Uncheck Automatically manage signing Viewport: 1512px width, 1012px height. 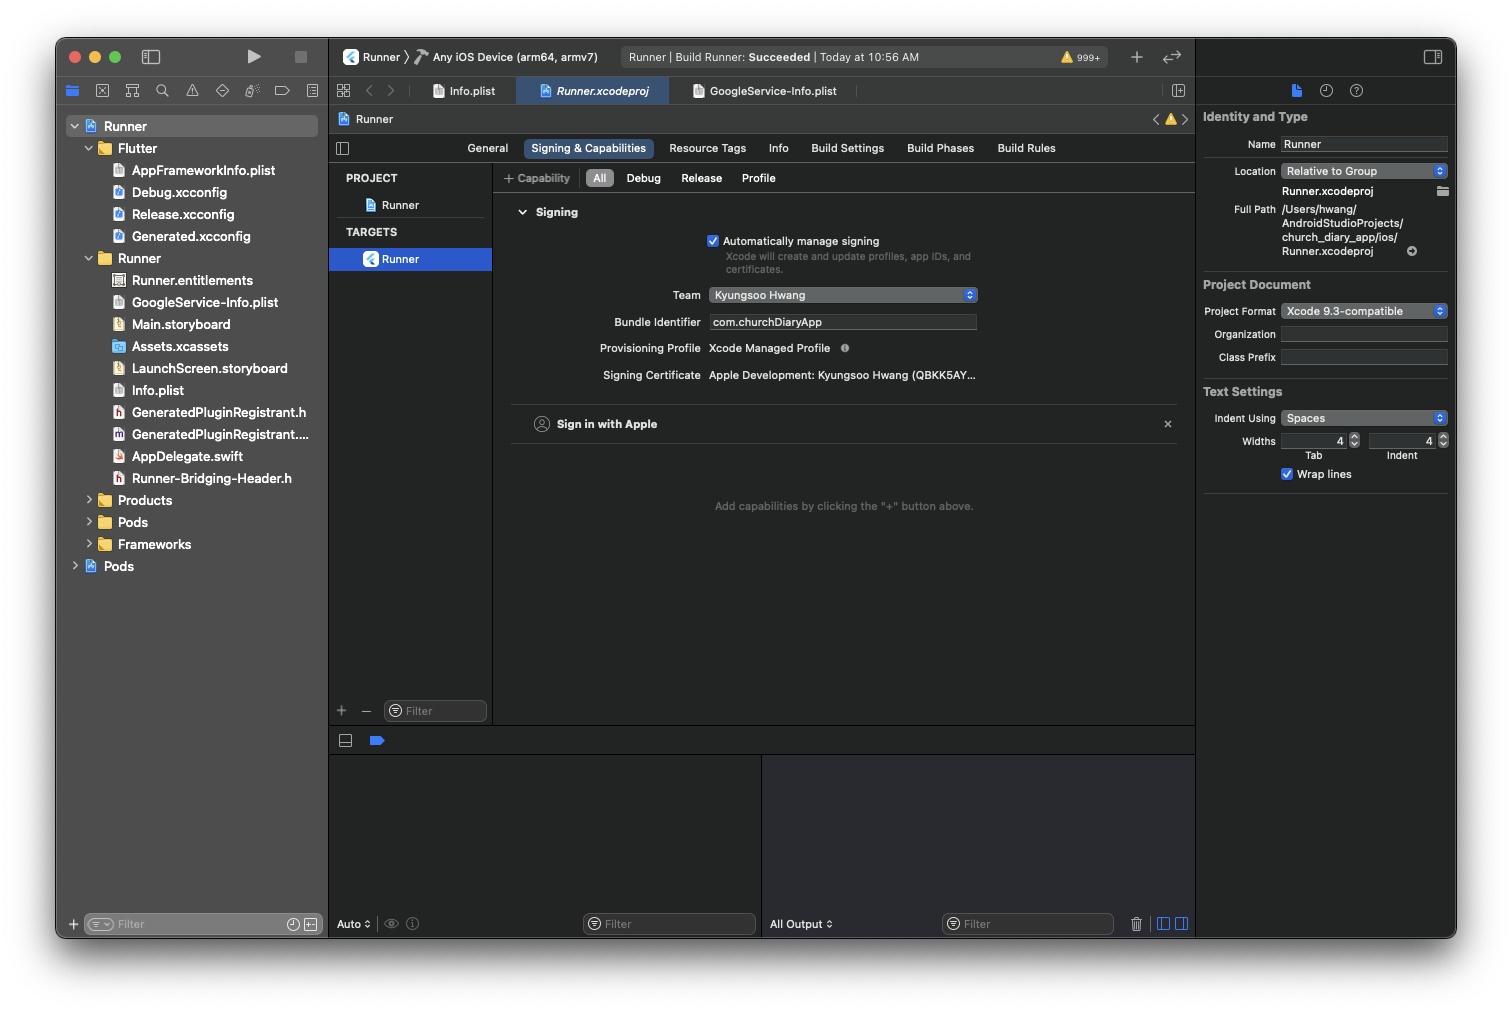tap(713, 241)
